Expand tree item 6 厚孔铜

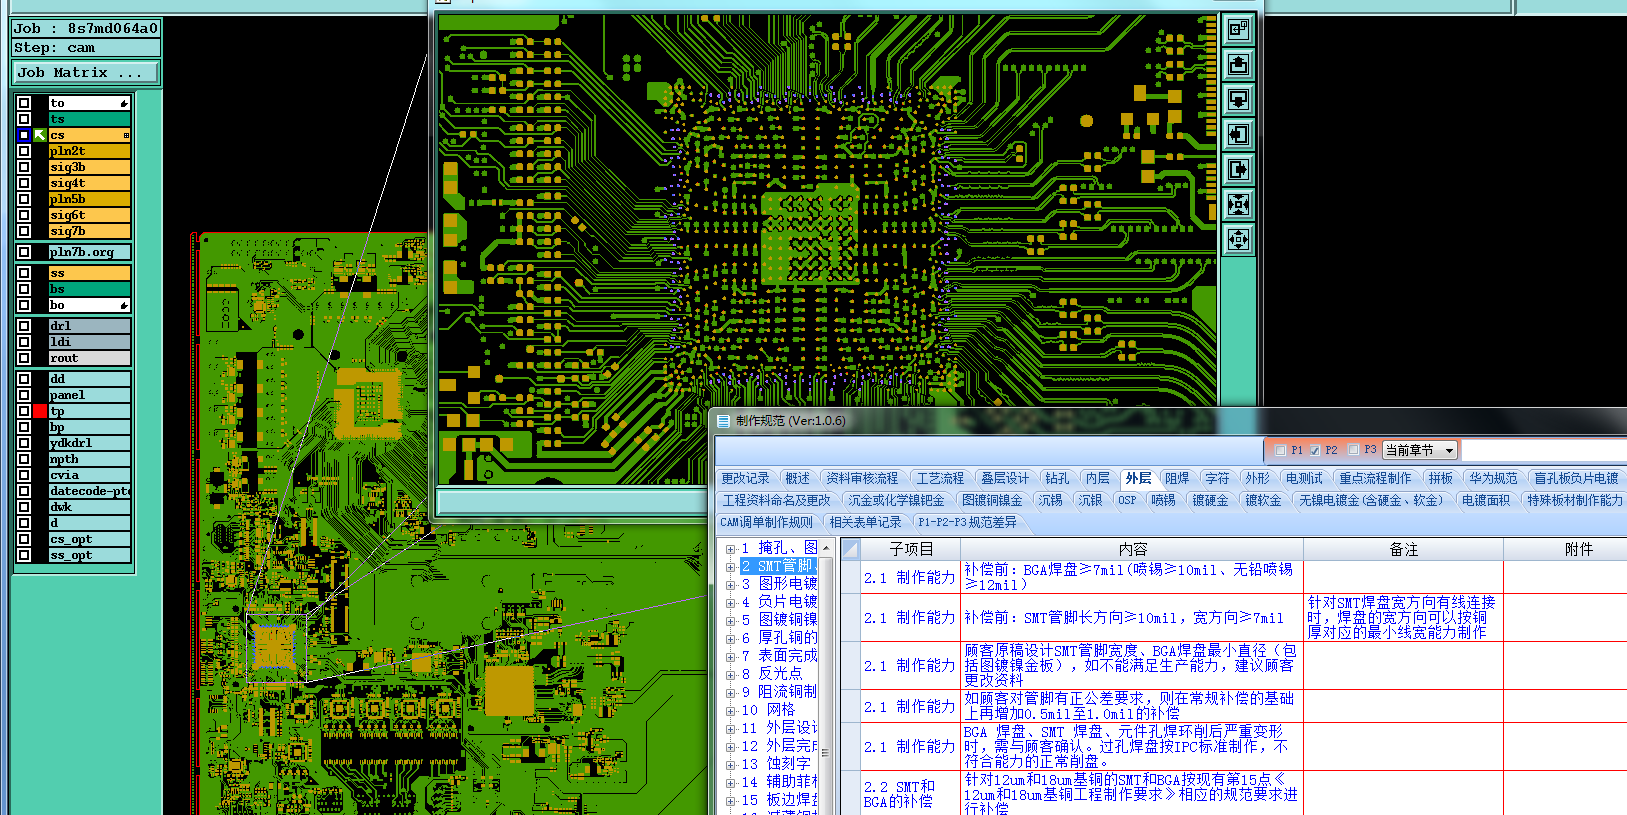point(730,639)
